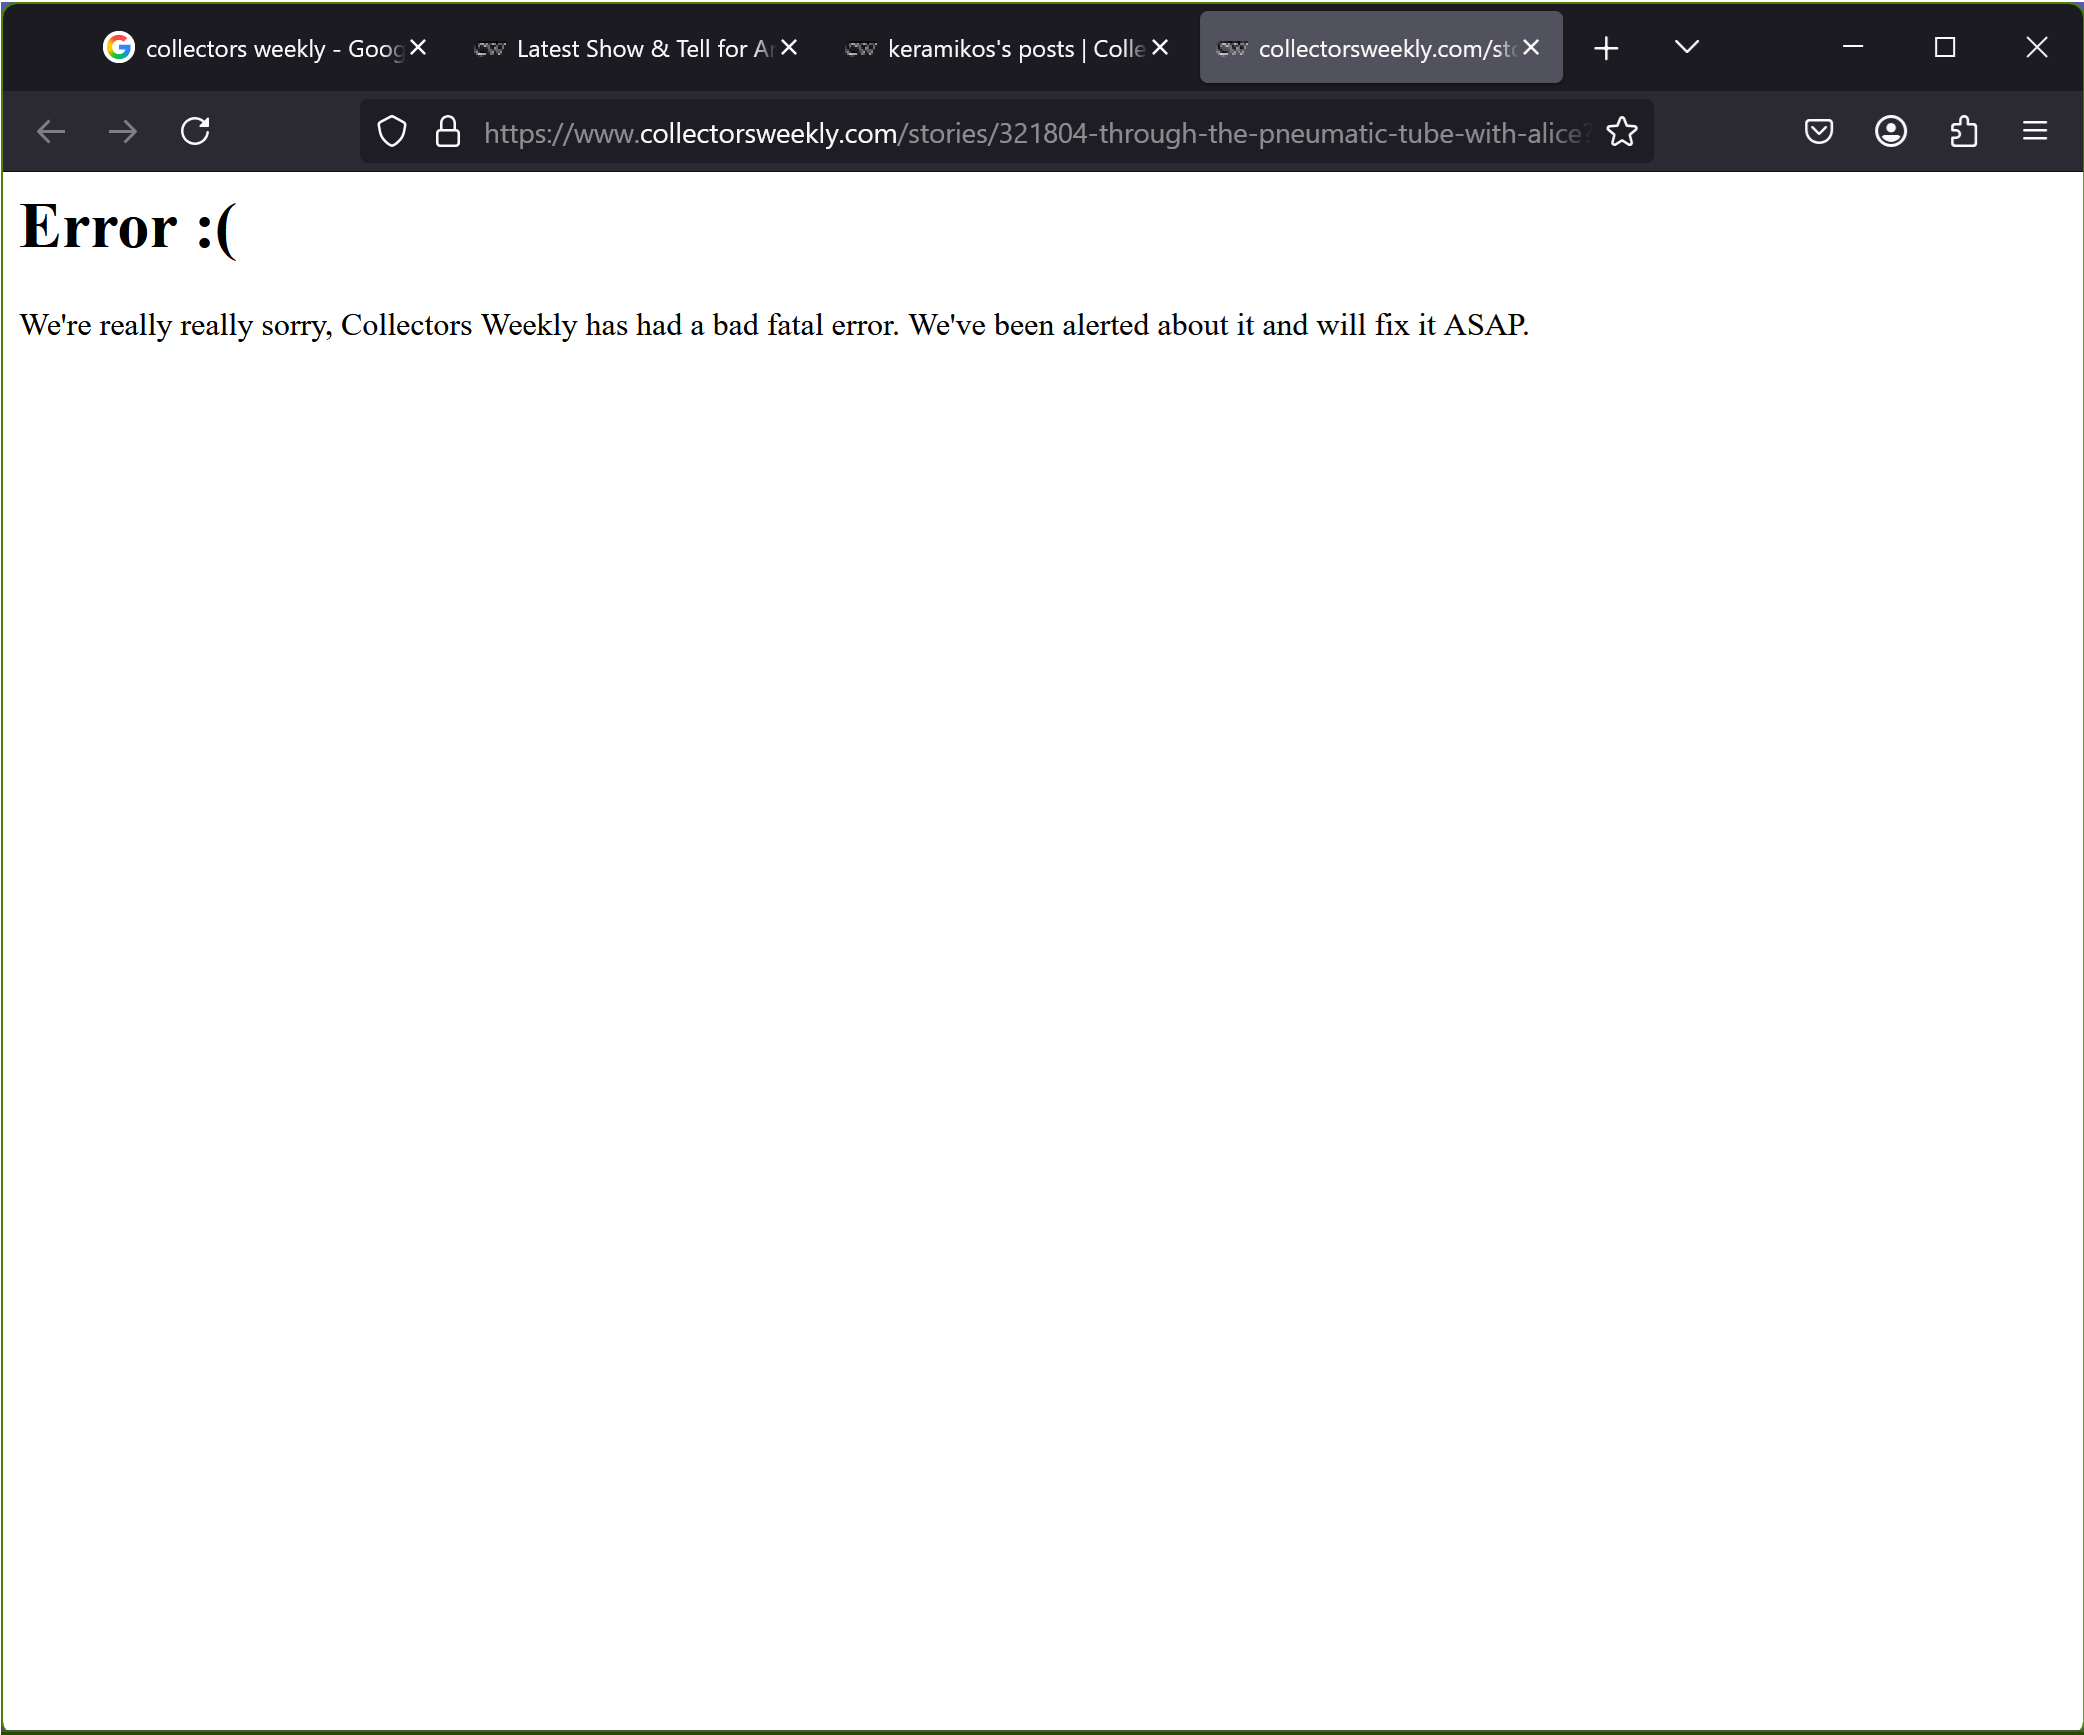The height and width of the screenshot is (1735, 2084).
Task: Click the 'Error :(' heading
Action: 128,227
